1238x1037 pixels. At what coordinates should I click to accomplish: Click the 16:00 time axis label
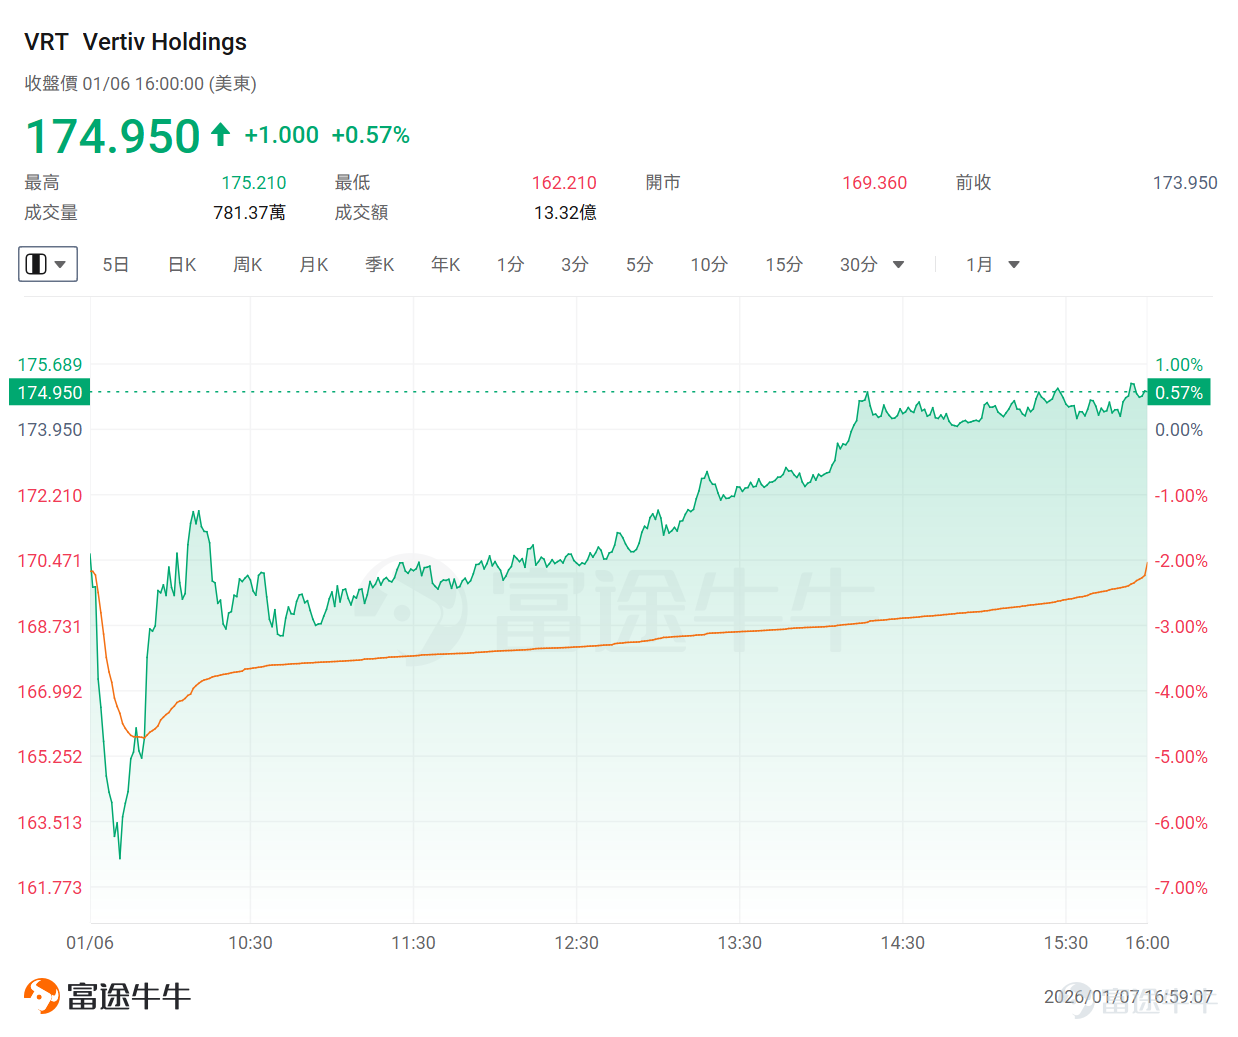(x=1147, y=943)
